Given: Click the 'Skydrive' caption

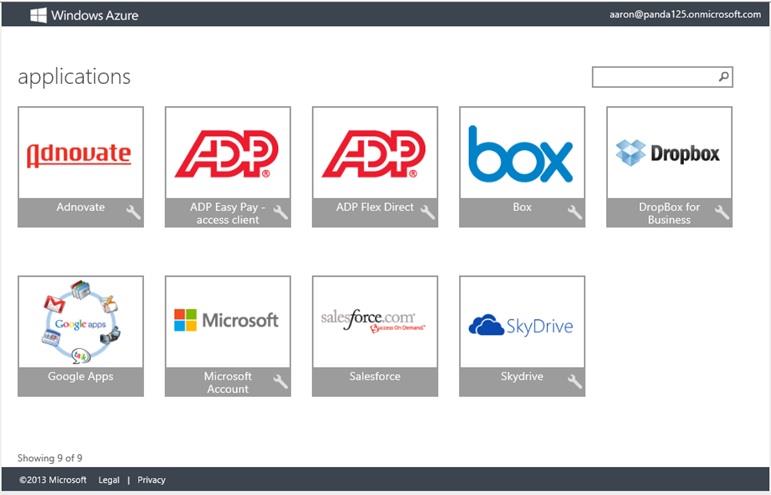Looking at the screenshot, I should [x=522, y=377].
